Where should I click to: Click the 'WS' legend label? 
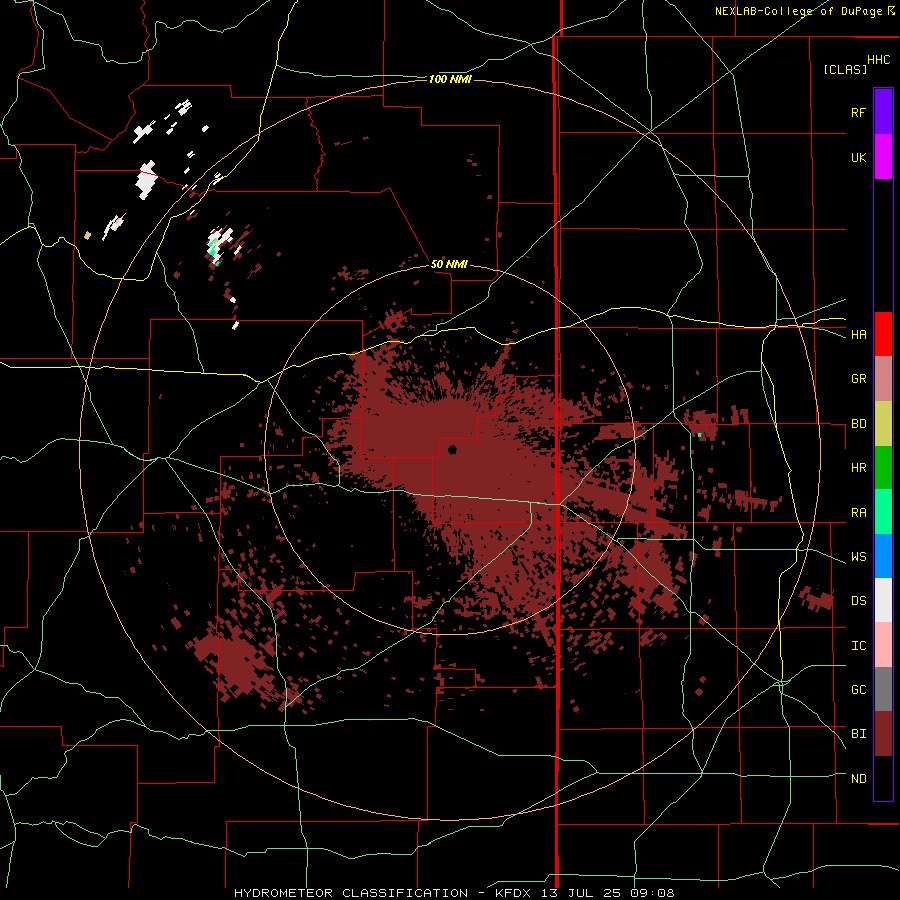(858, 557)
